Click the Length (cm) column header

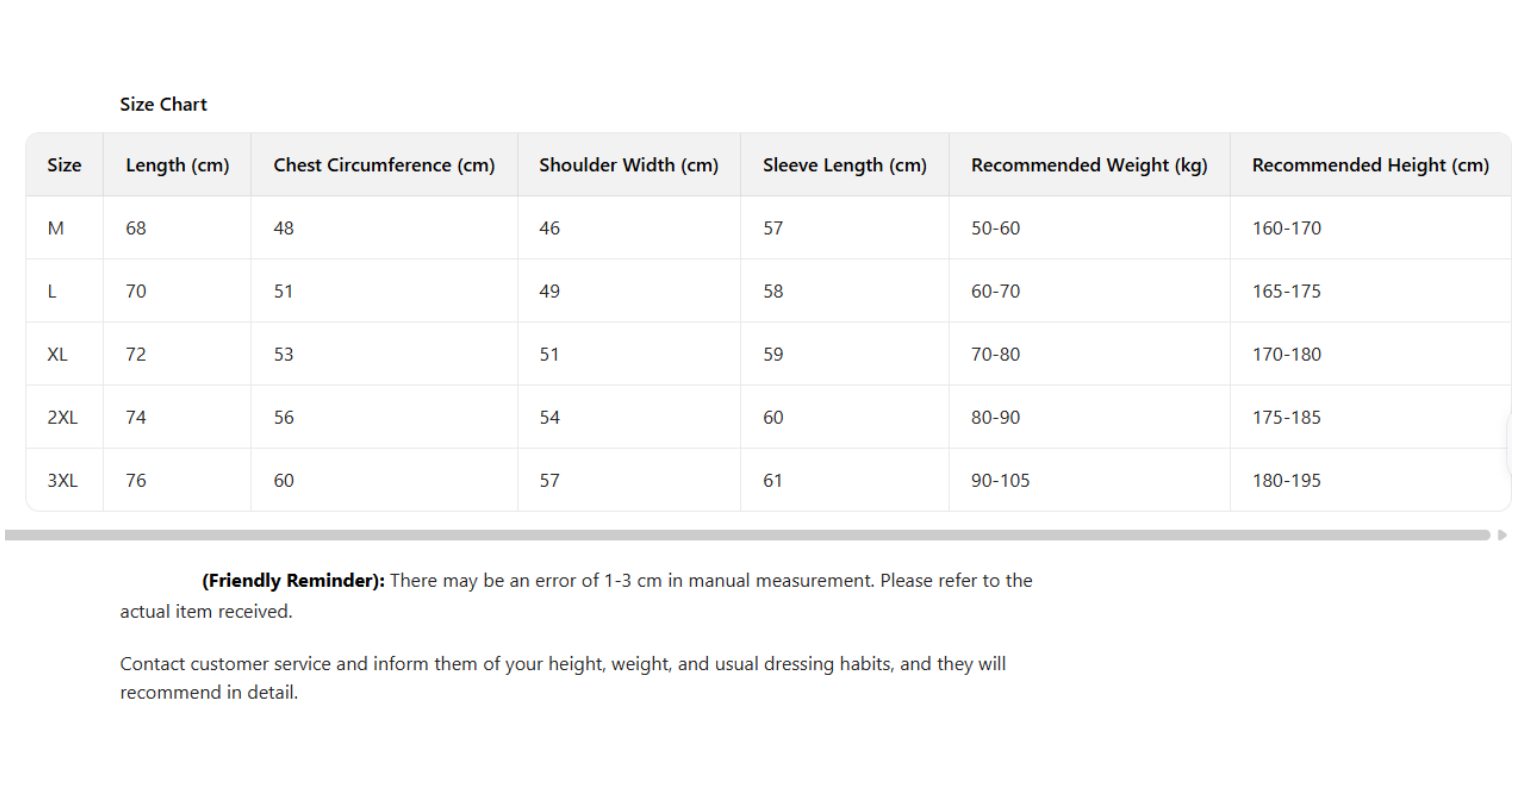point(177,165)
